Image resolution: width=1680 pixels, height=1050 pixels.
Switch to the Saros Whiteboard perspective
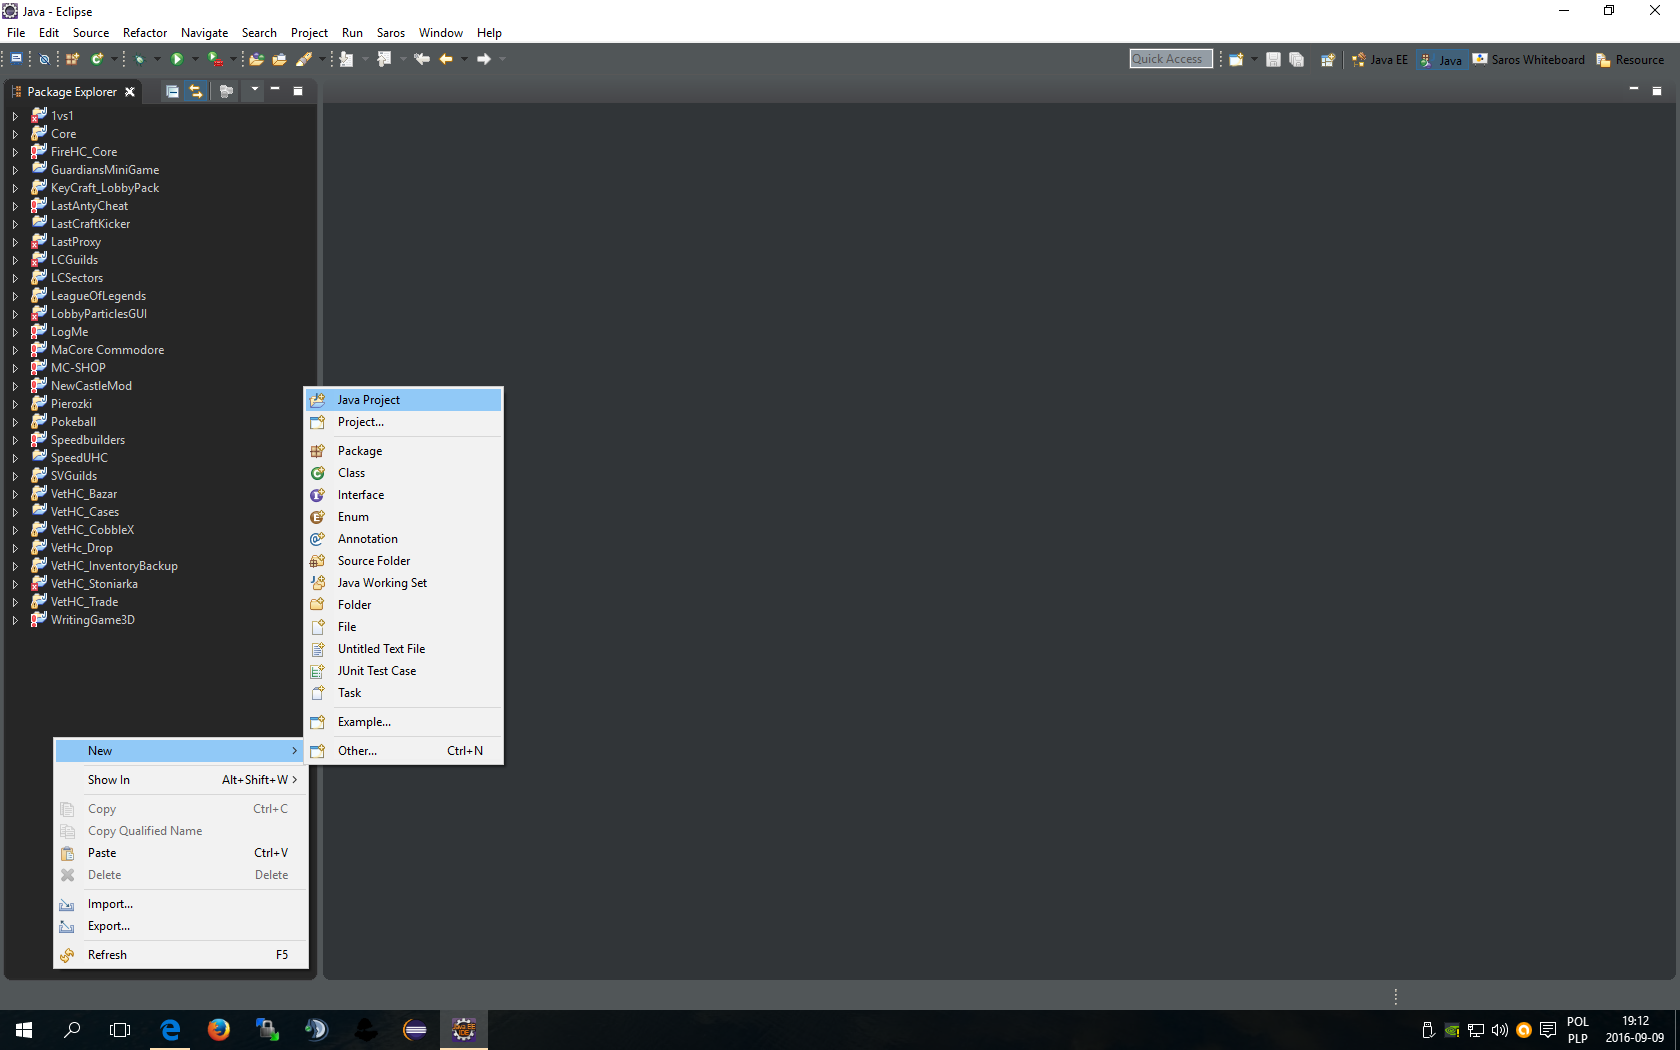[1528, 60]
